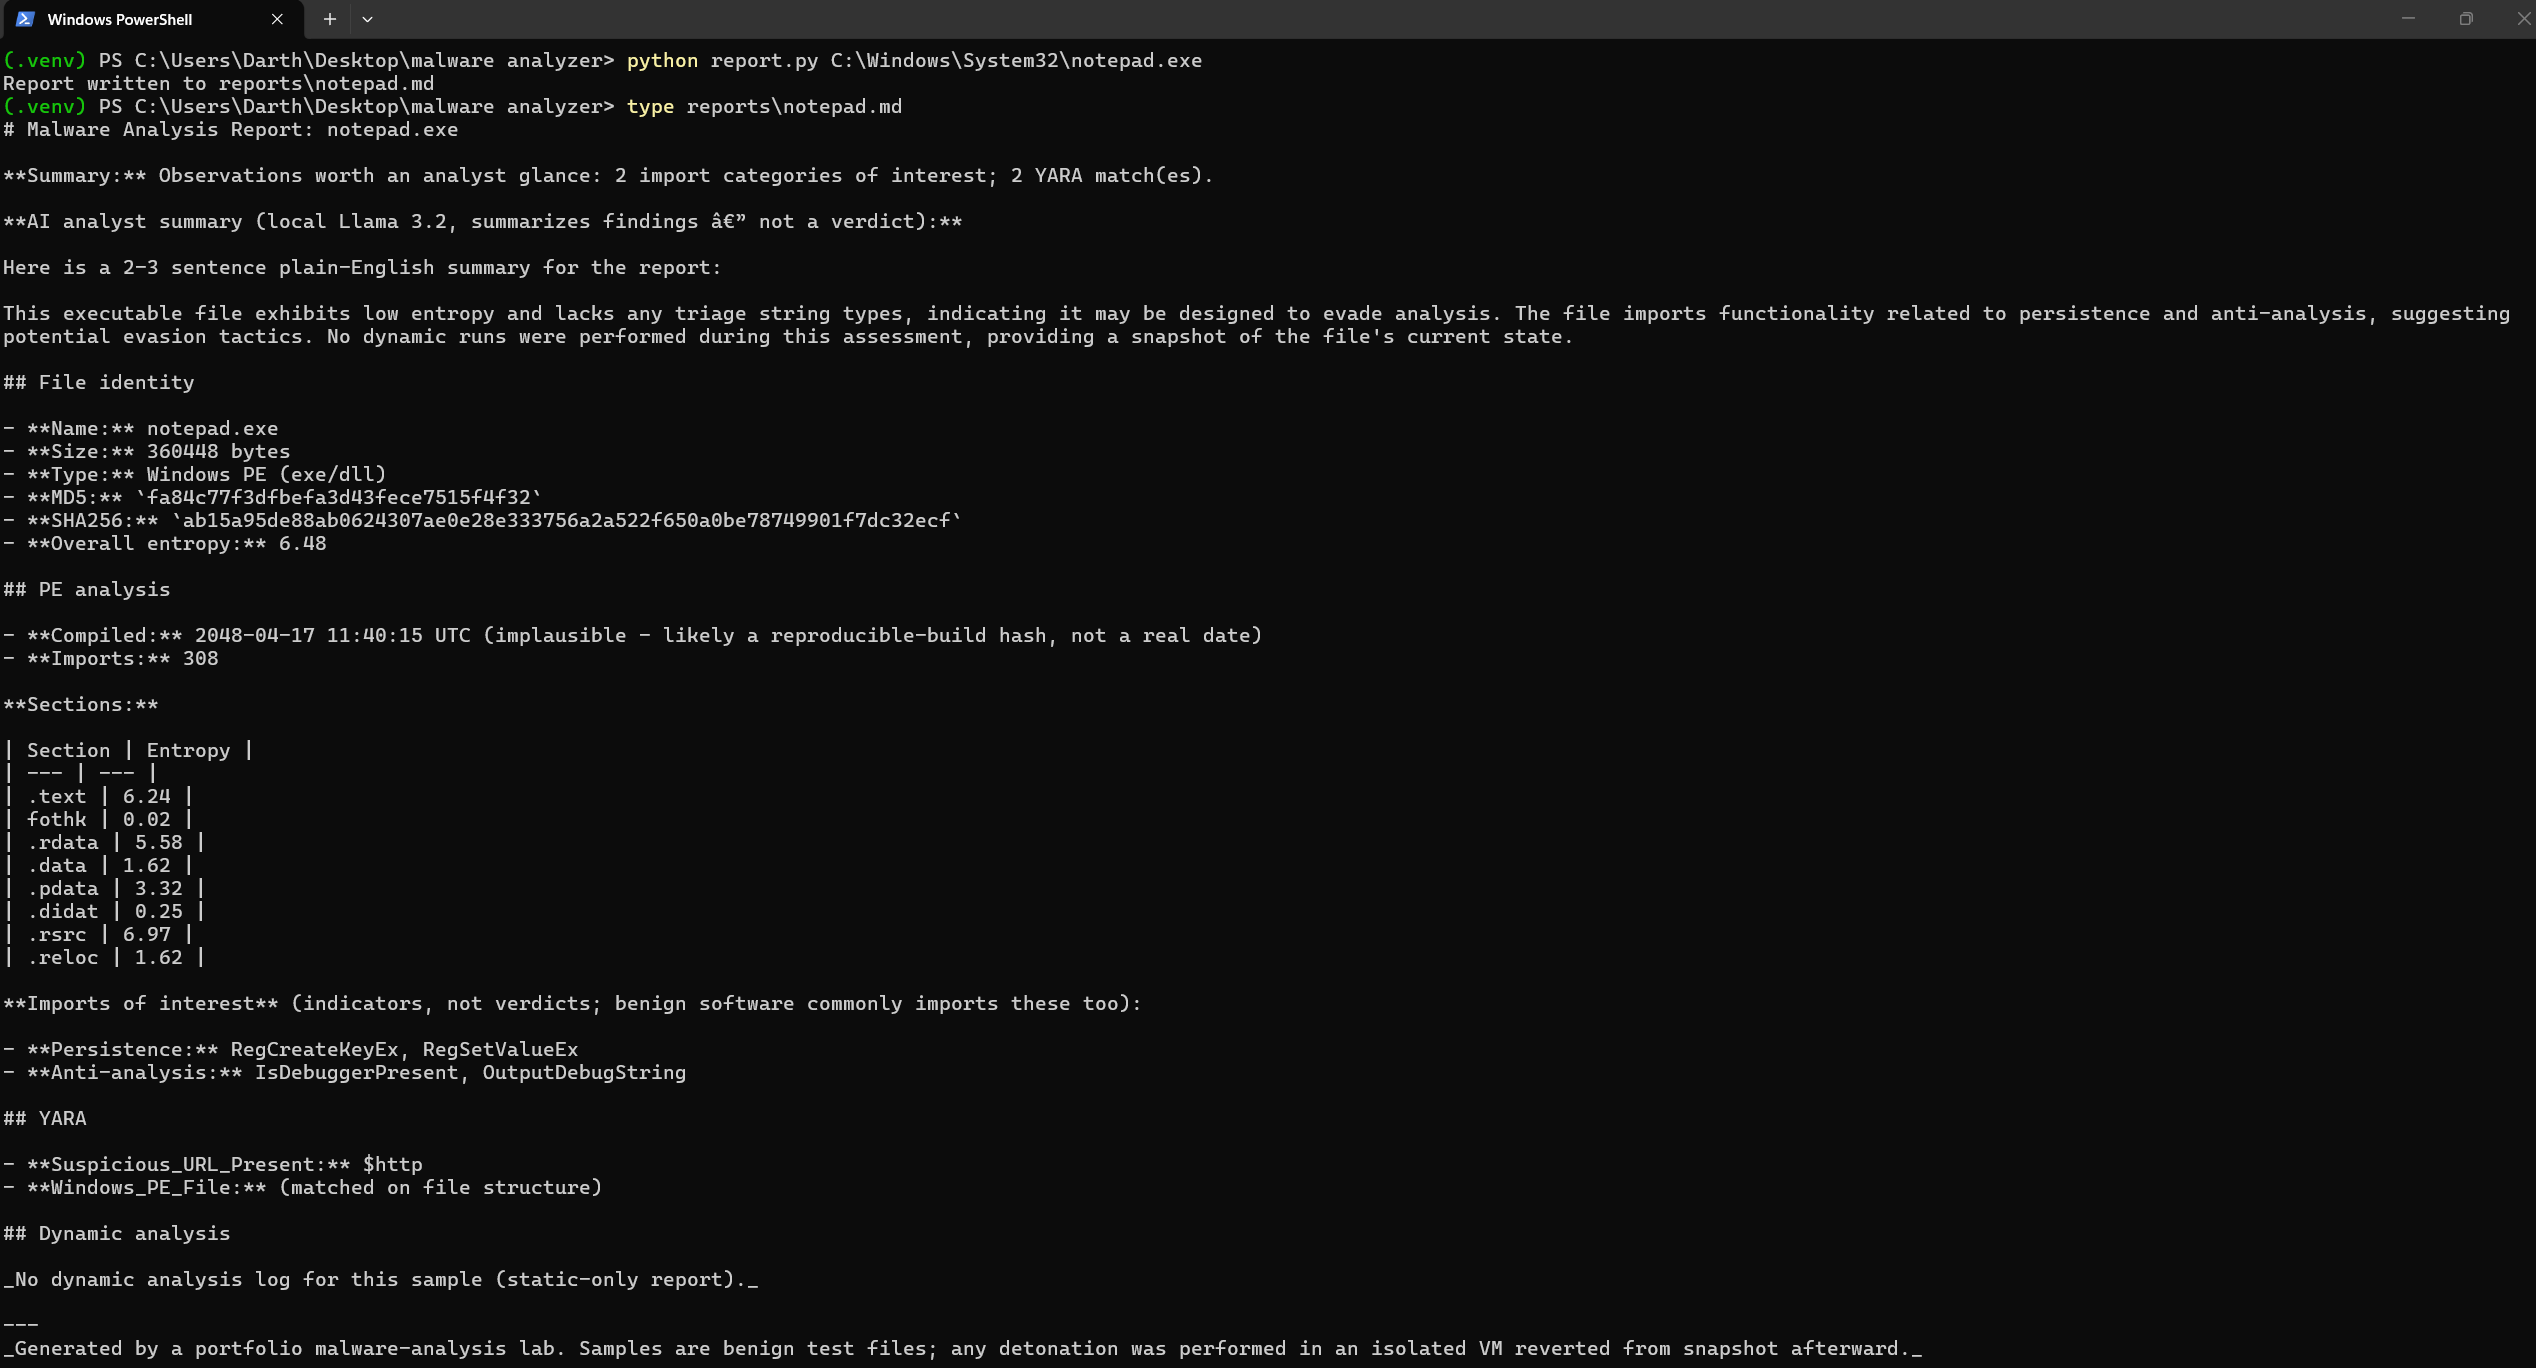The width and height of the screenshot is (2536, 1368).
Task: Click the '**Suspicious_URL_Present:** $http' line
Action: (213, 1165)
